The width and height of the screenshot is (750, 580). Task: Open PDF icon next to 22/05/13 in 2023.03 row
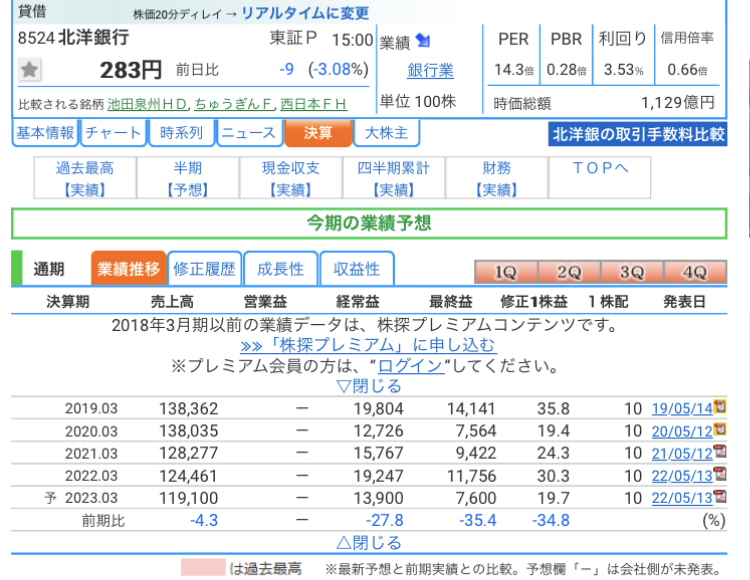coord(720,496)
